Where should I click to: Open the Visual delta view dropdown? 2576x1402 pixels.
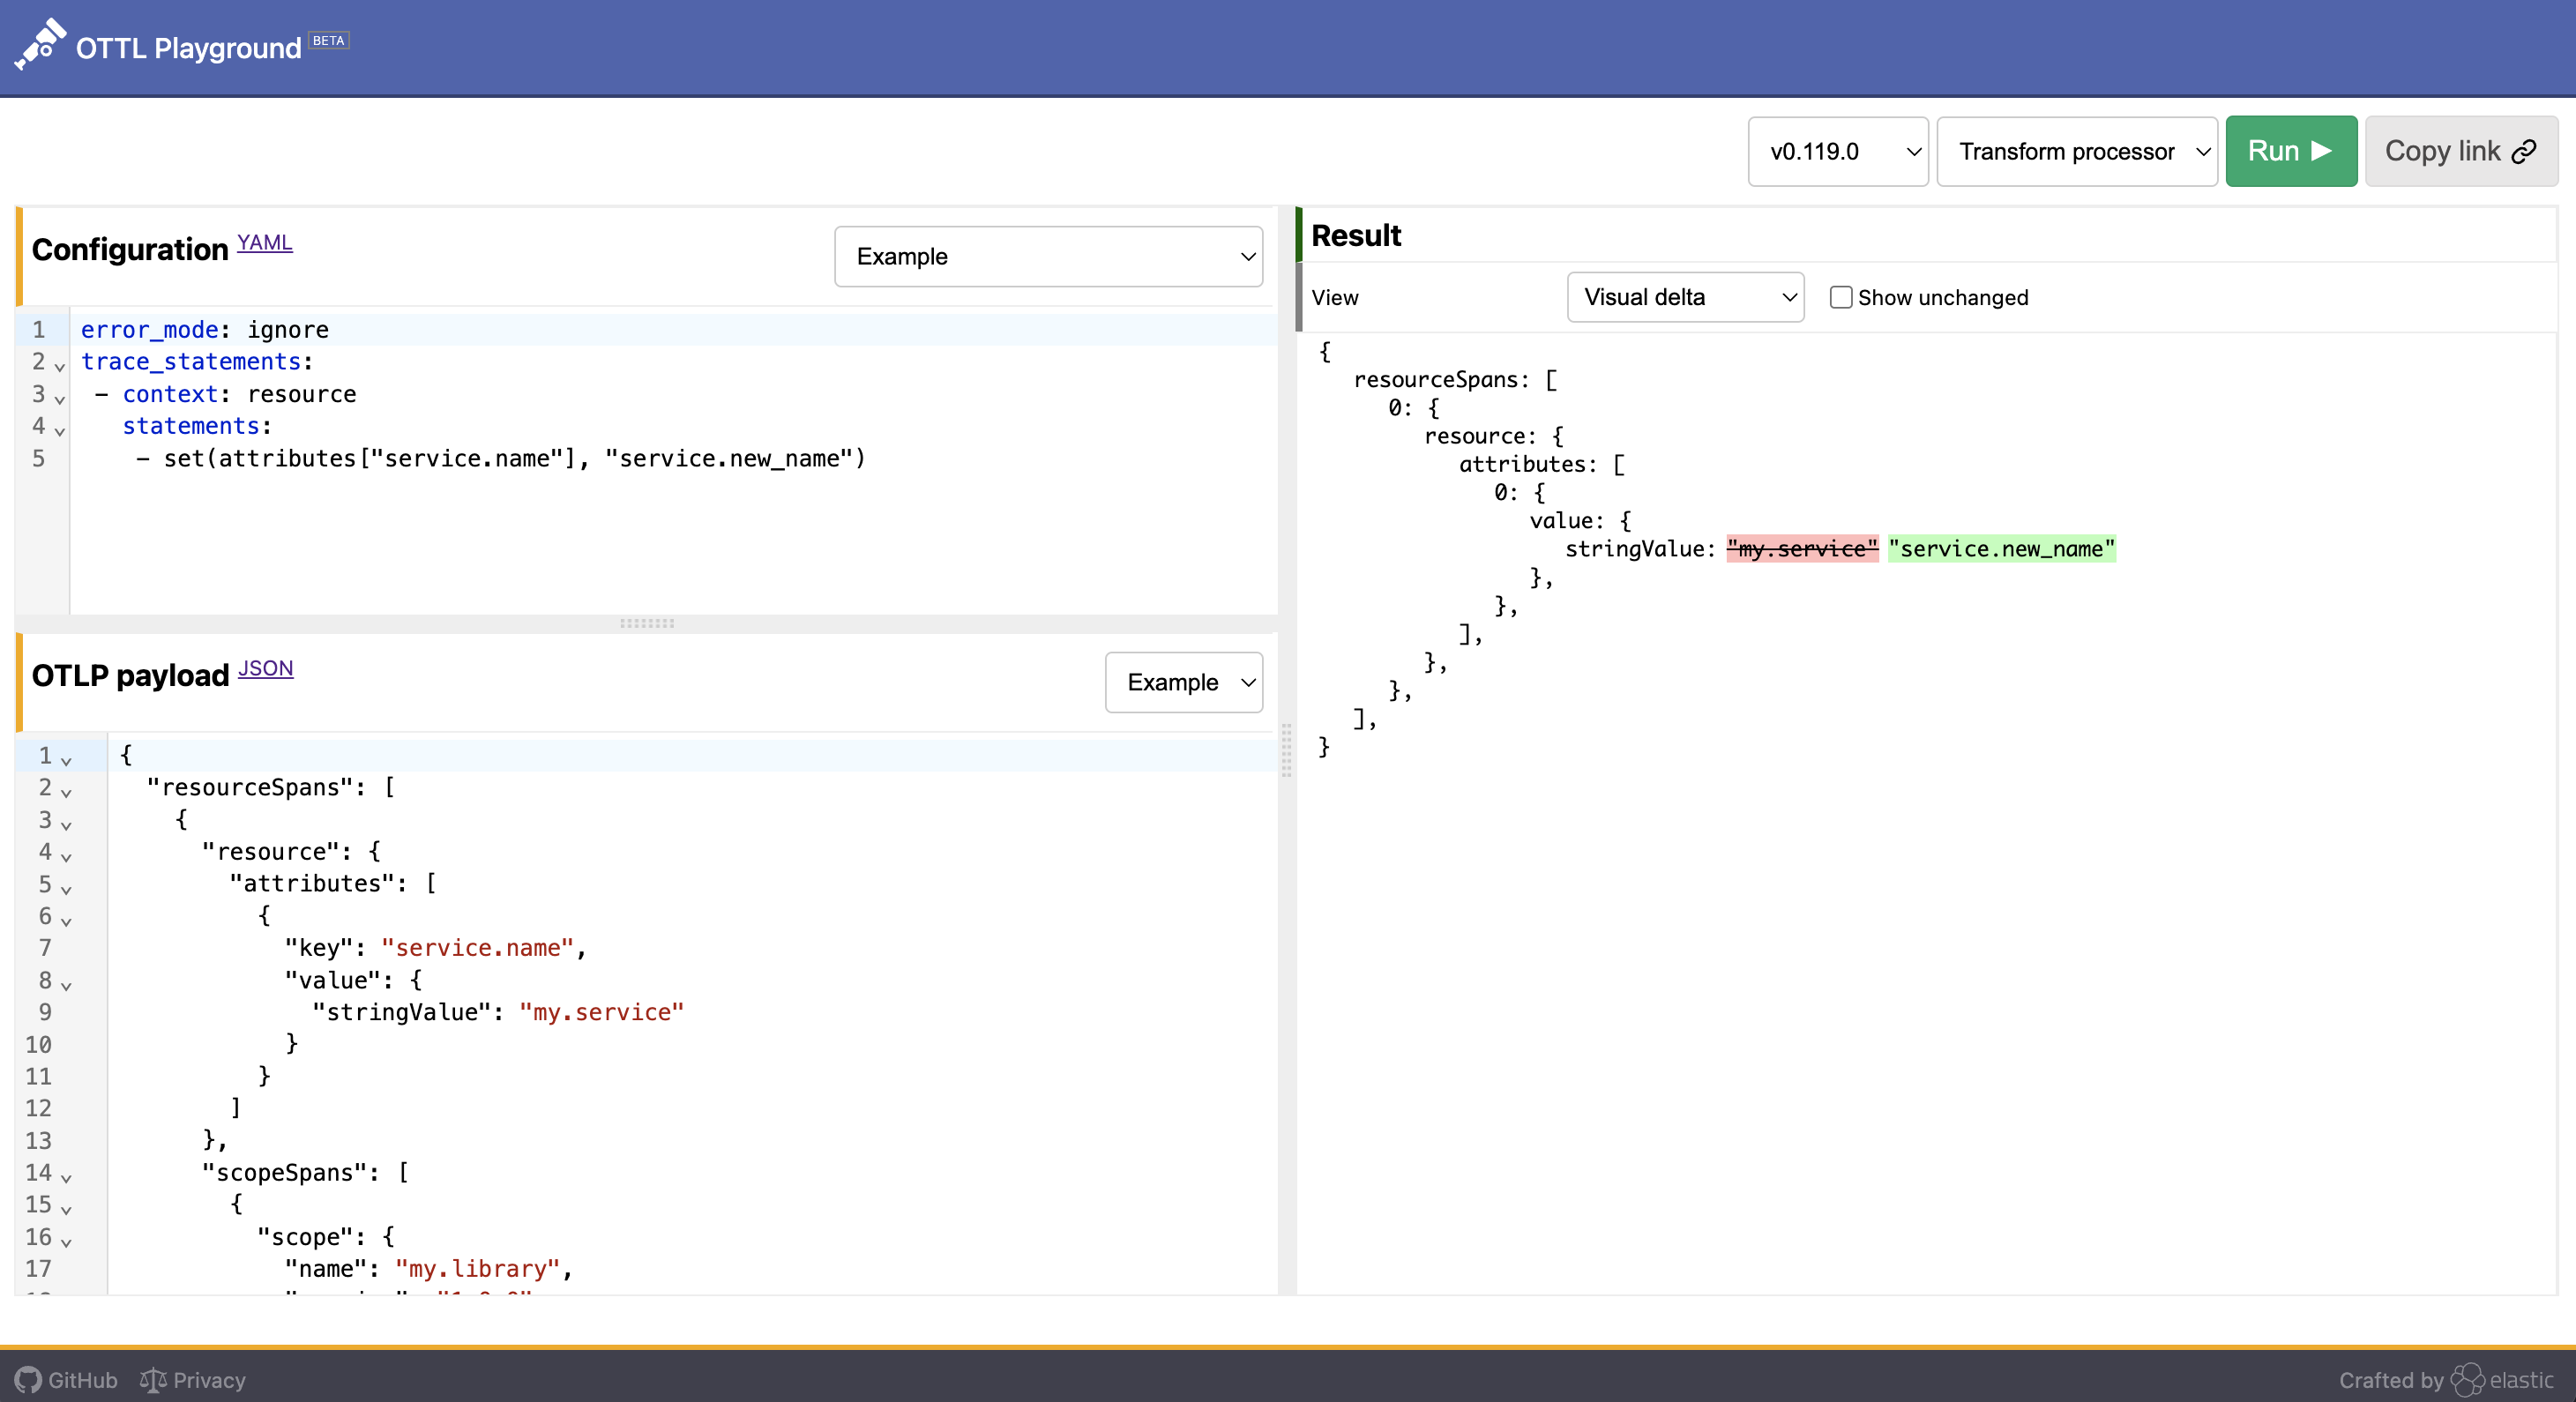(x=1685, y=297)
